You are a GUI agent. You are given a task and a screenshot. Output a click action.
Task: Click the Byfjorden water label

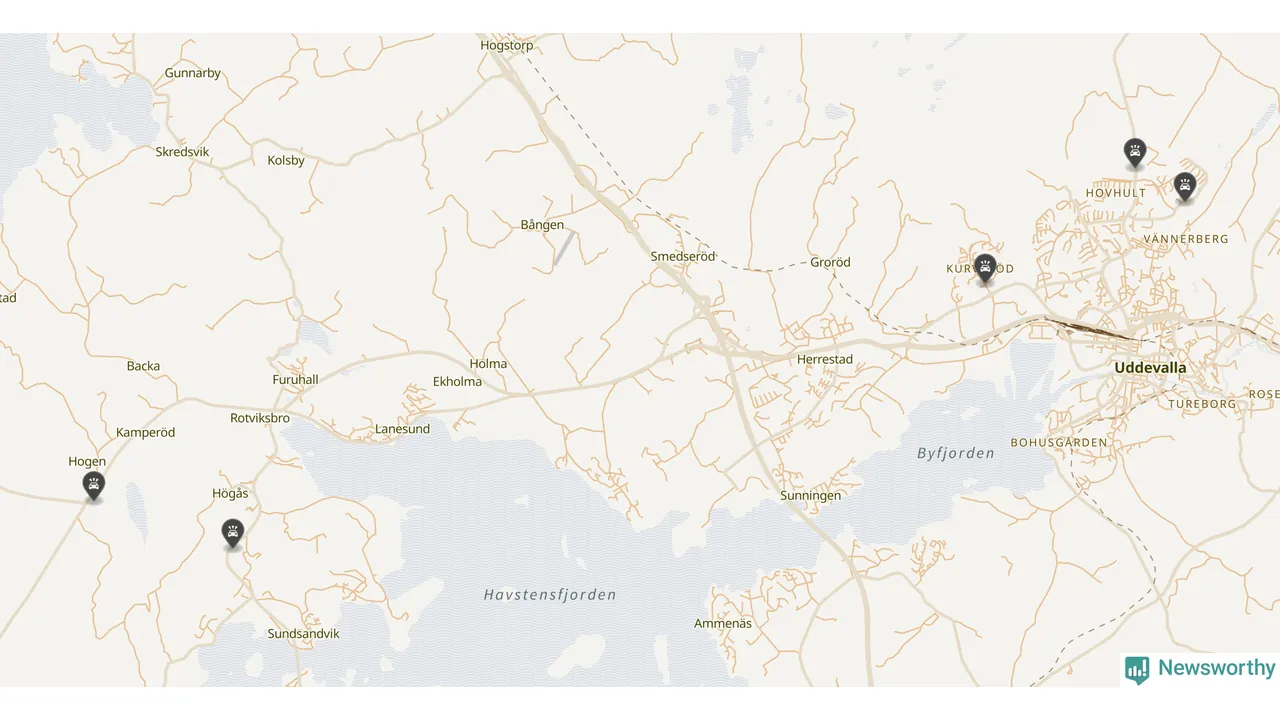[x=956, y=453]
